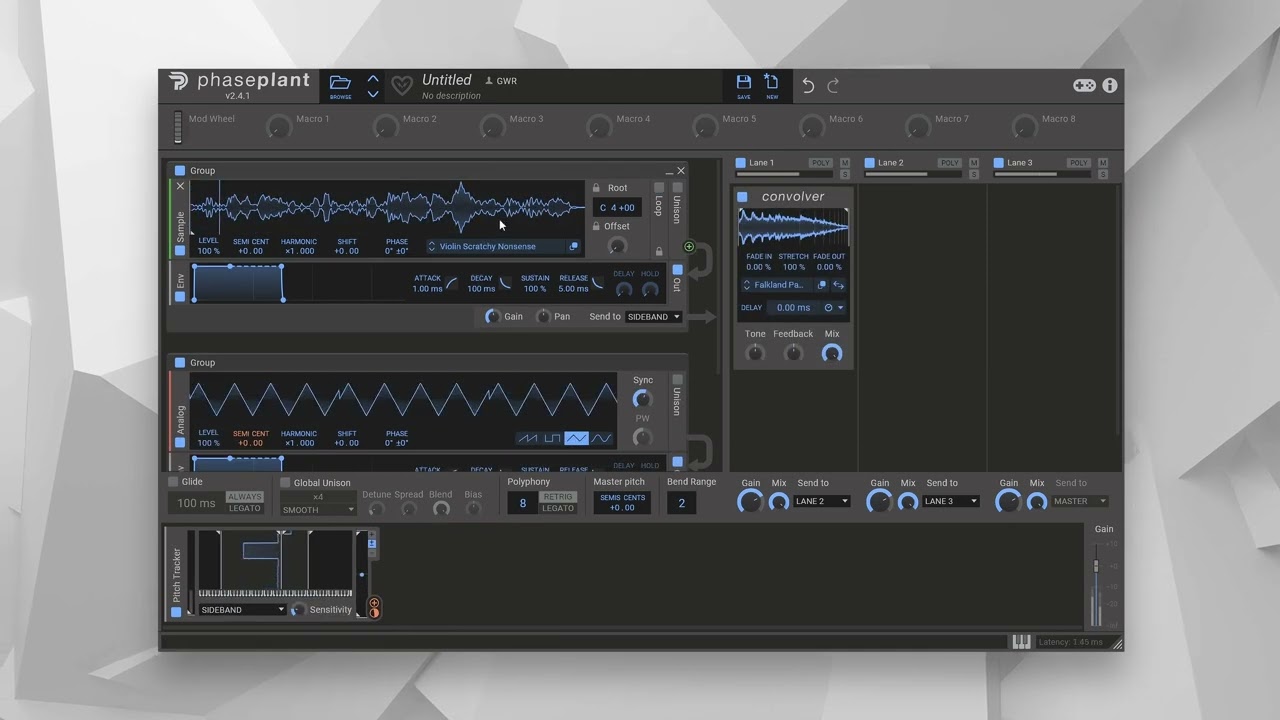Open the gamepad icon in the header
Viewport: 1280px width, 720px height.
[x=1084, y=86]
